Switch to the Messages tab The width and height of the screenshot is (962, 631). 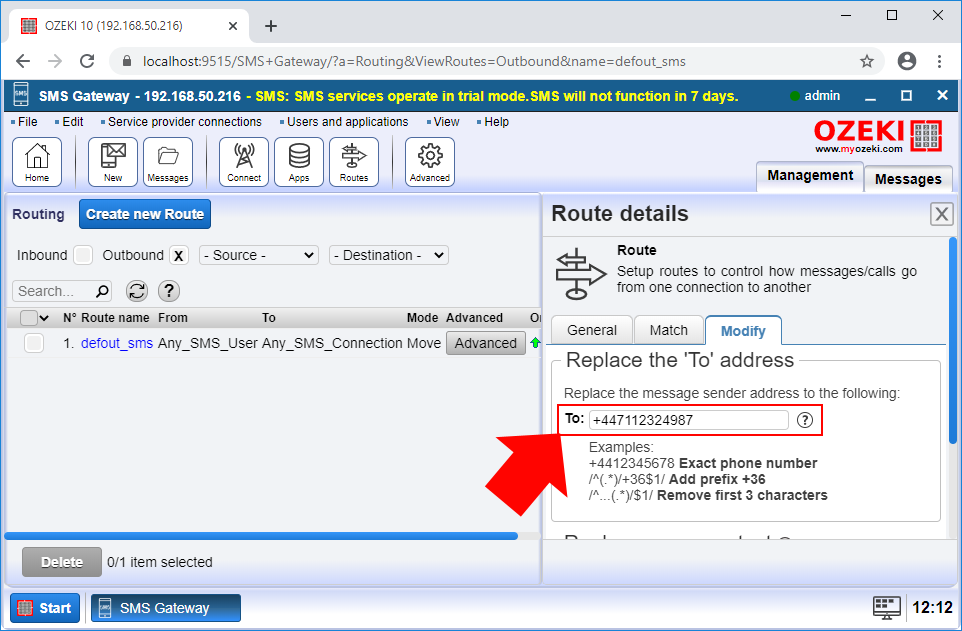point(908,179)
